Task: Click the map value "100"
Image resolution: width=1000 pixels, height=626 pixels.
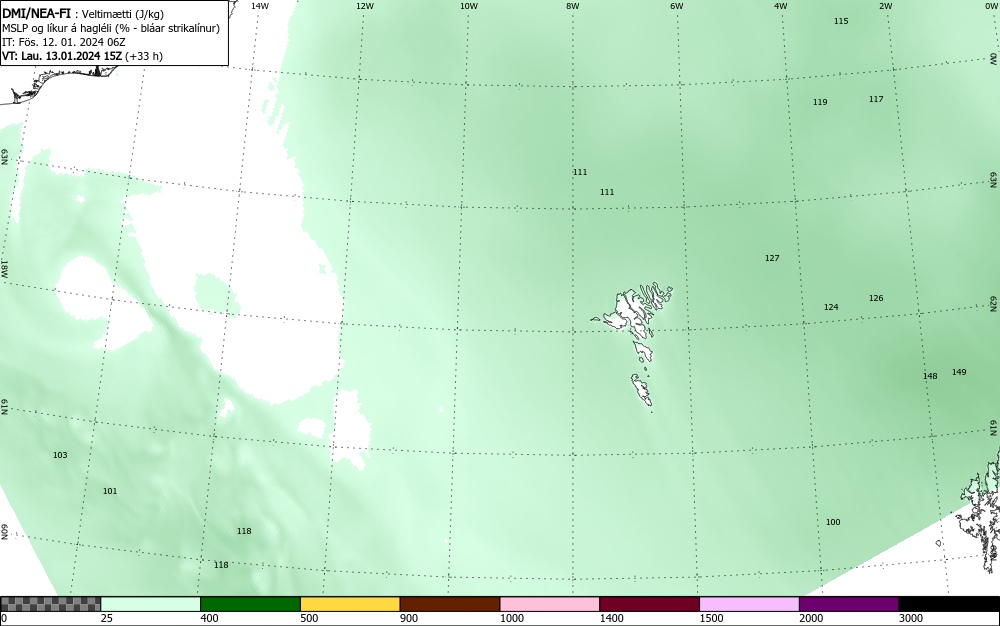Action: [833, 522]
